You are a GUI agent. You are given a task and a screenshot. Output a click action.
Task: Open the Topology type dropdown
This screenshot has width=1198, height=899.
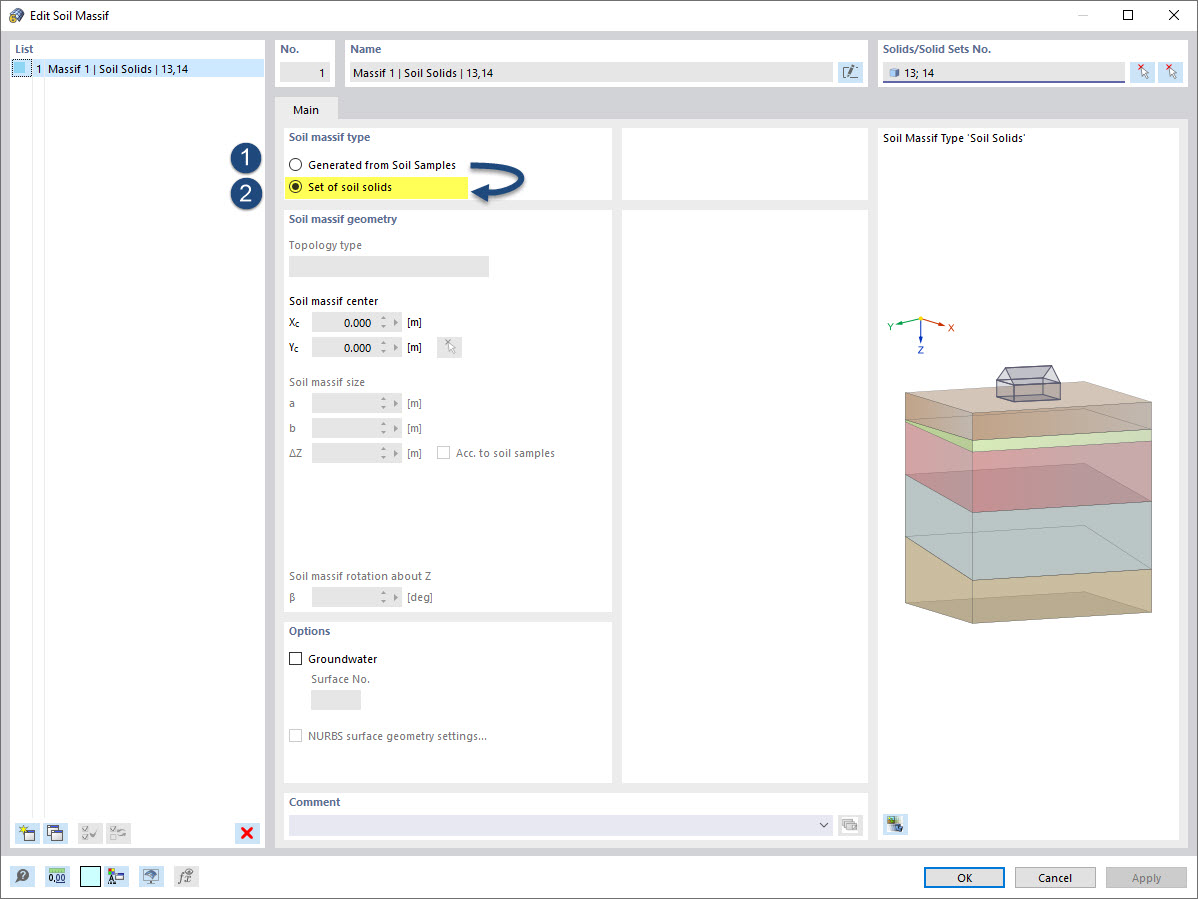[389, 267]
